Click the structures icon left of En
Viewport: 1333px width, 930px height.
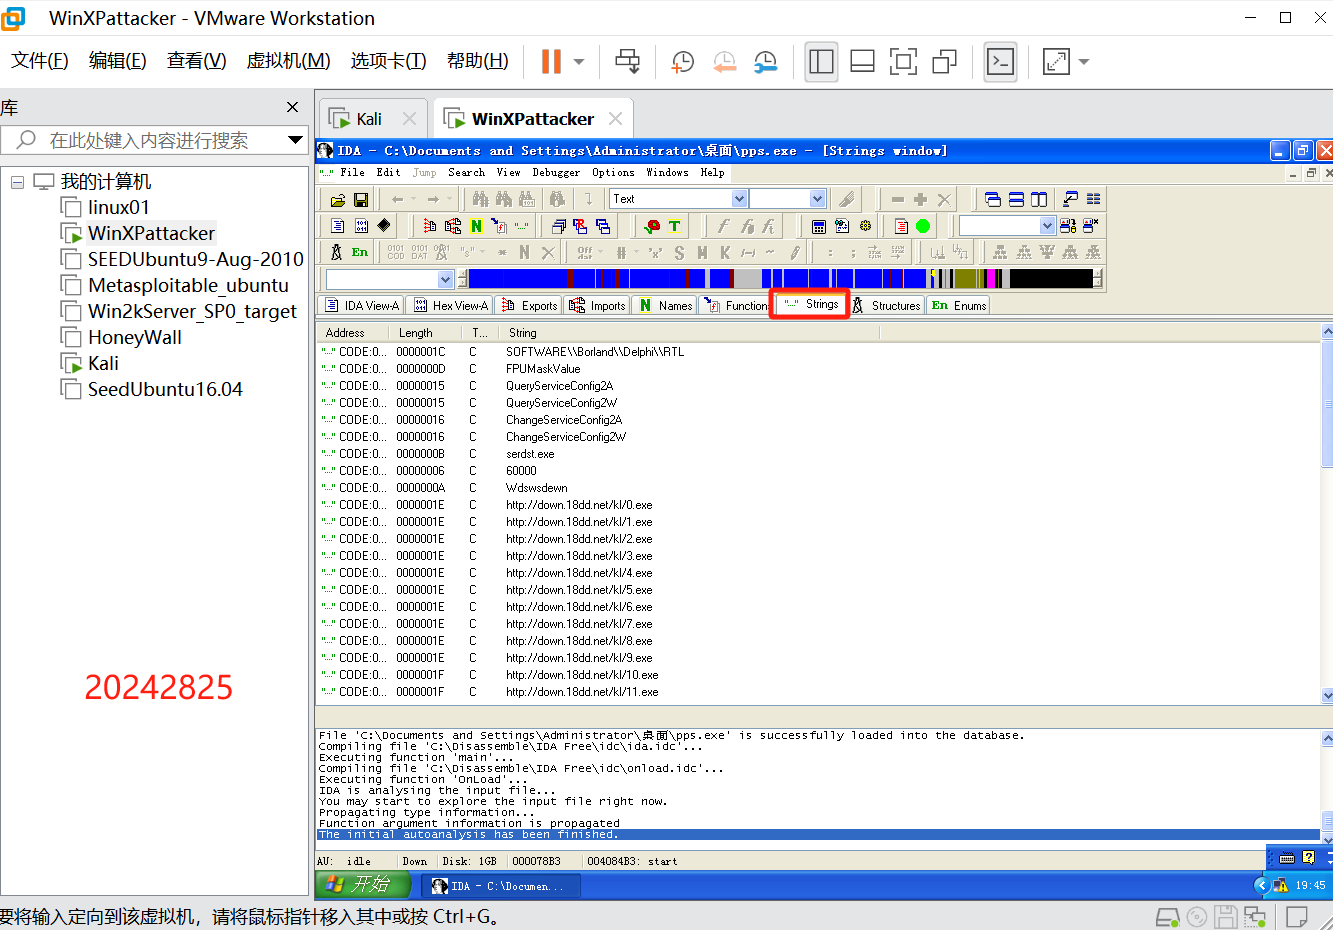click(x=337, y=252)
